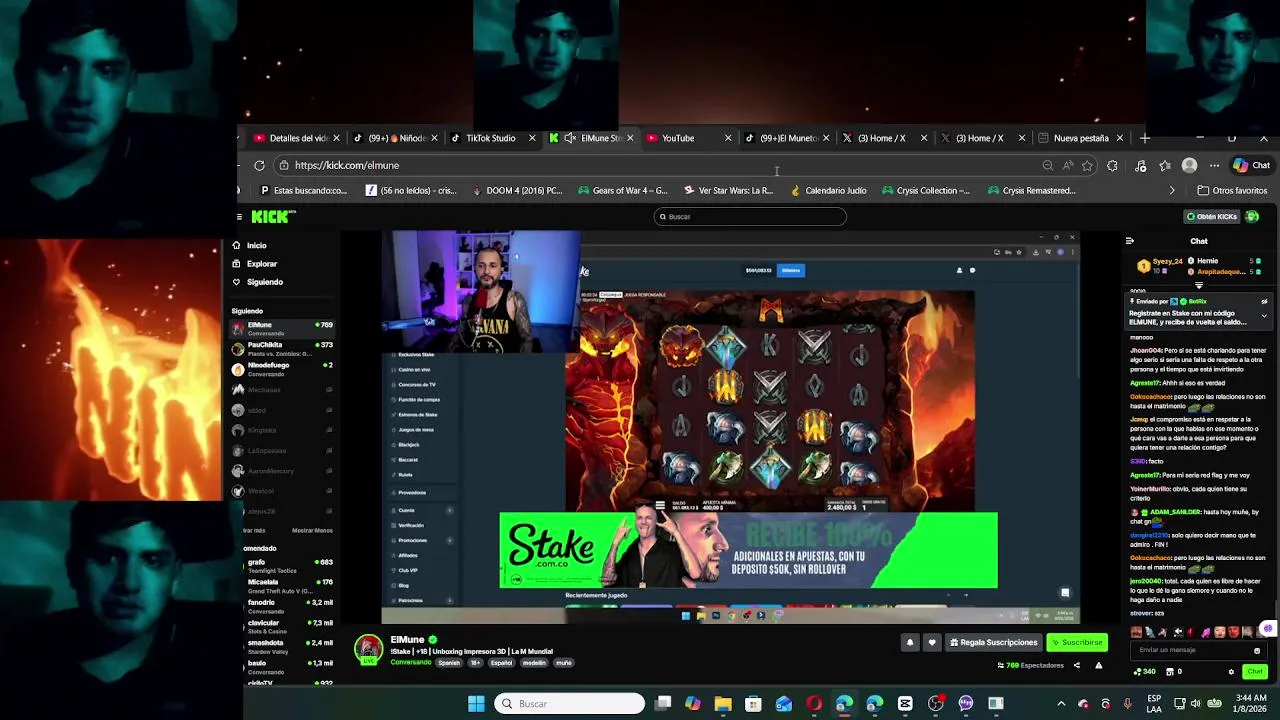Image resolution: width=1280 pixels, height=720 pixels.
Task: Open the Kick hamburger menu
Action: pos(239,217)
